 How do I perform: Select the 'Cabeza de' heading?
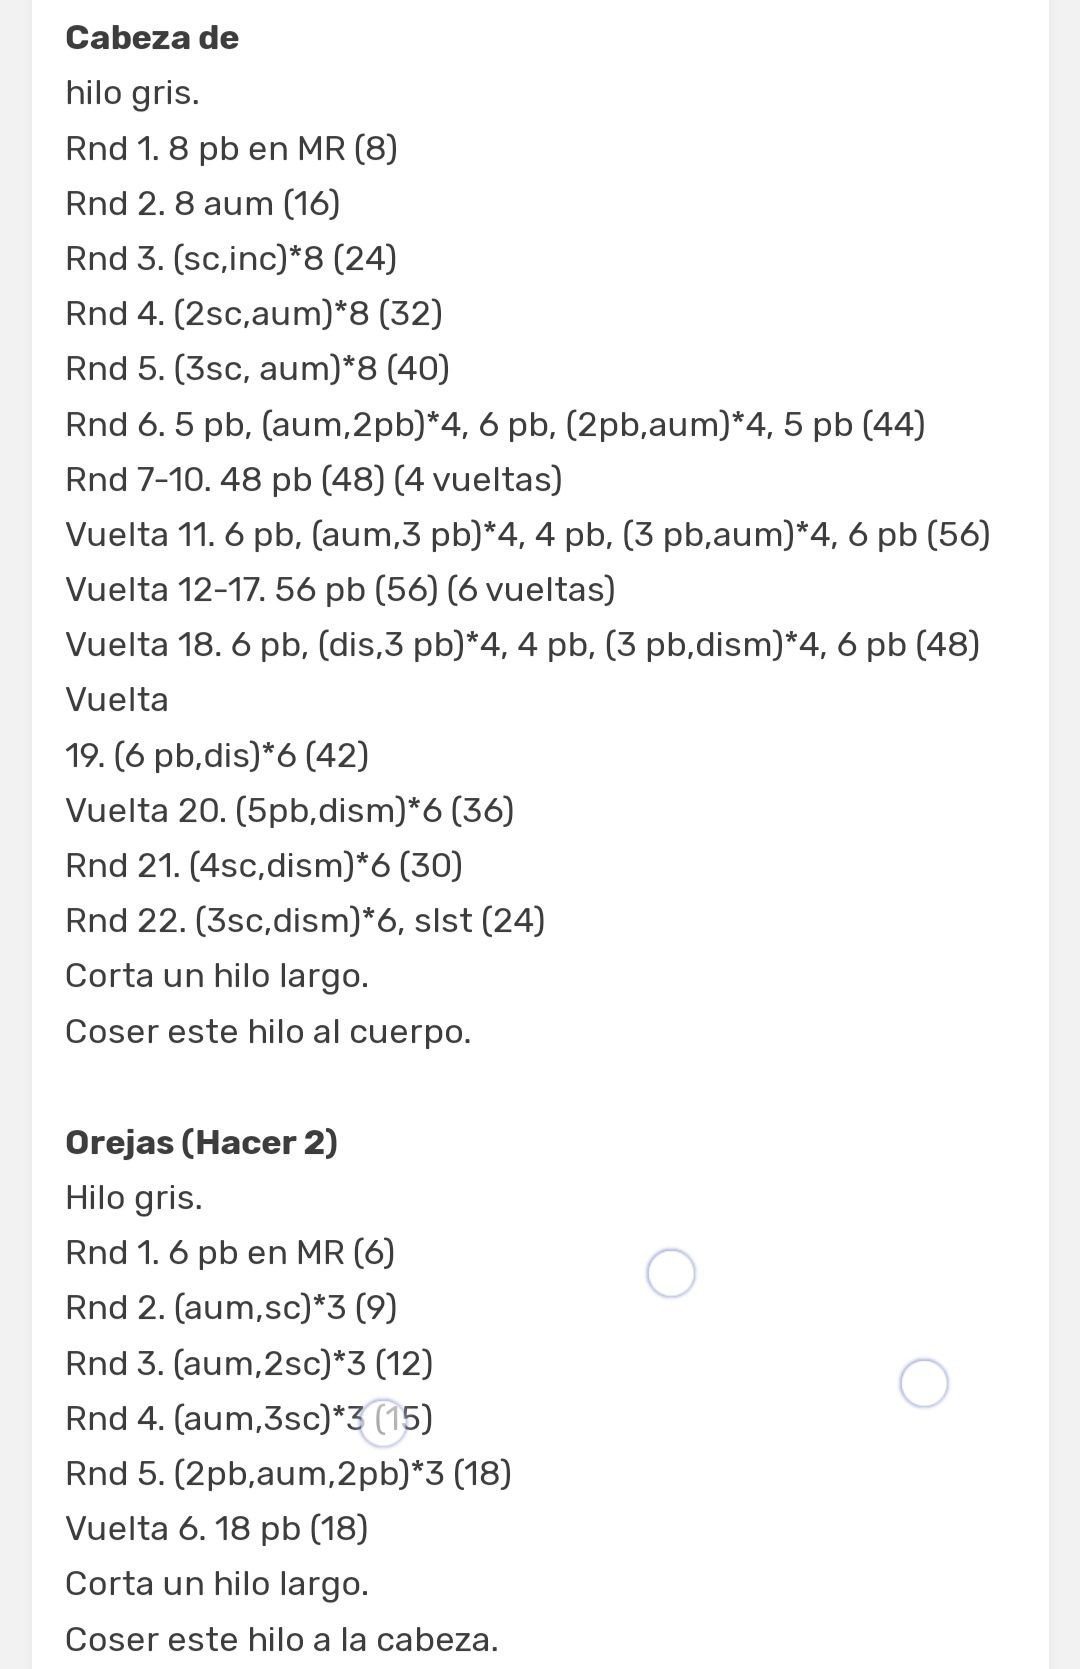click(x=152, y=38)
